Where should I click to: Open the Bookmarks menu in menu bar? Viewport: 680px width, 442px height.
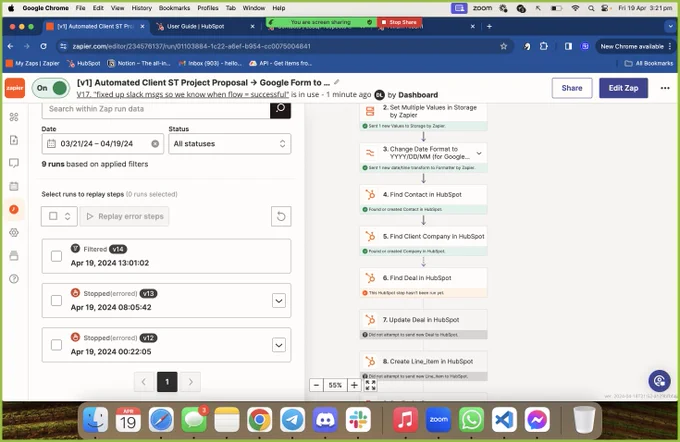(174, 8)
